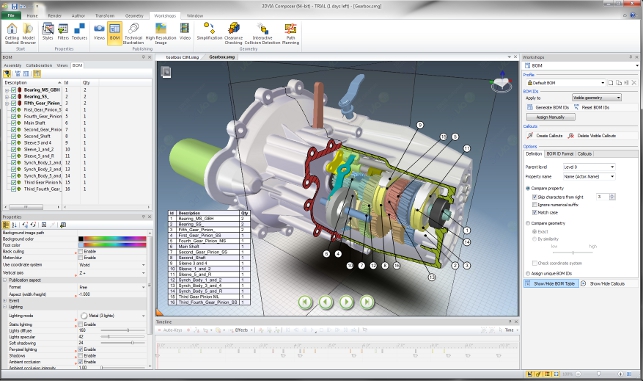Click the Show/Hide BOM Table button
The image size is (643, 381).
pos(551,284)
